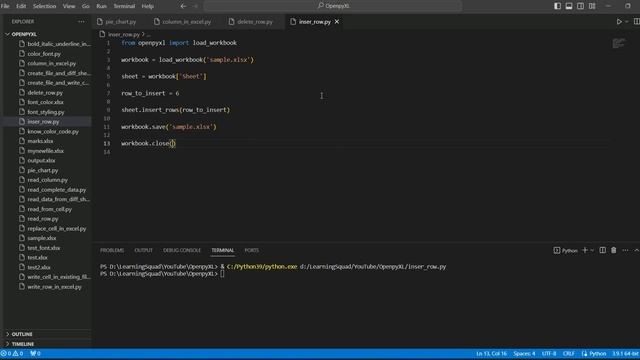
Task: Click the errors and warnings status indicator
Action: tap(12, 353)
